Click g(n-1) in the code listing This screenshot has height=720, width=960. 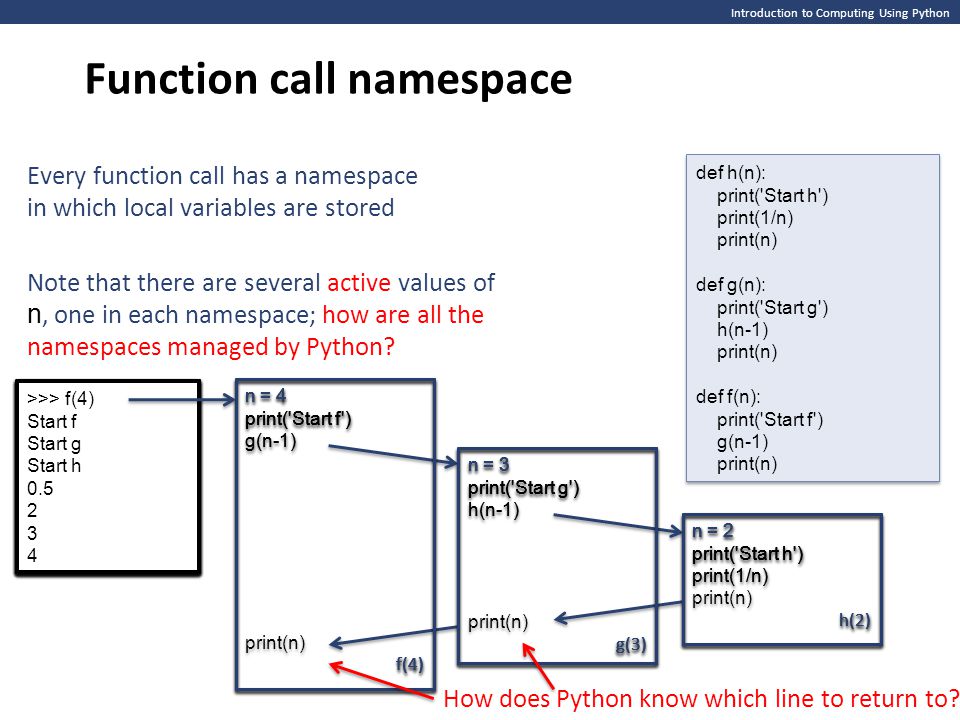[x=743, y=442]
